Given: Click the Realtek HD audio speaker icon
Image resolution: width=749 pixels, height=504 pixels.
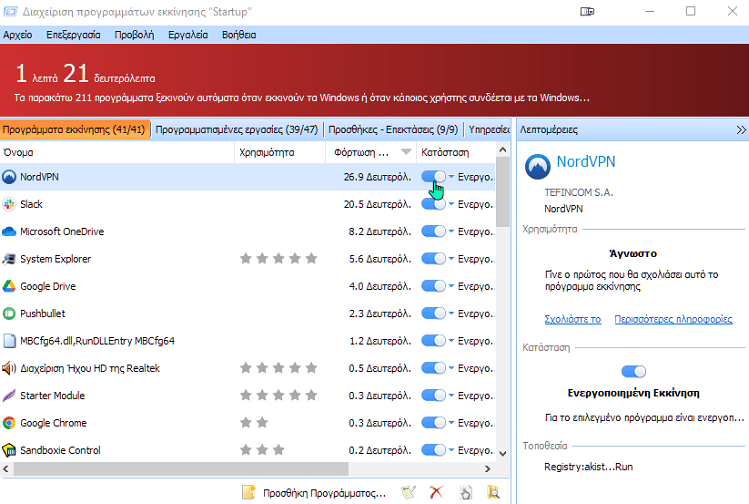Looking at the screenshot, I should pos(9,368).
